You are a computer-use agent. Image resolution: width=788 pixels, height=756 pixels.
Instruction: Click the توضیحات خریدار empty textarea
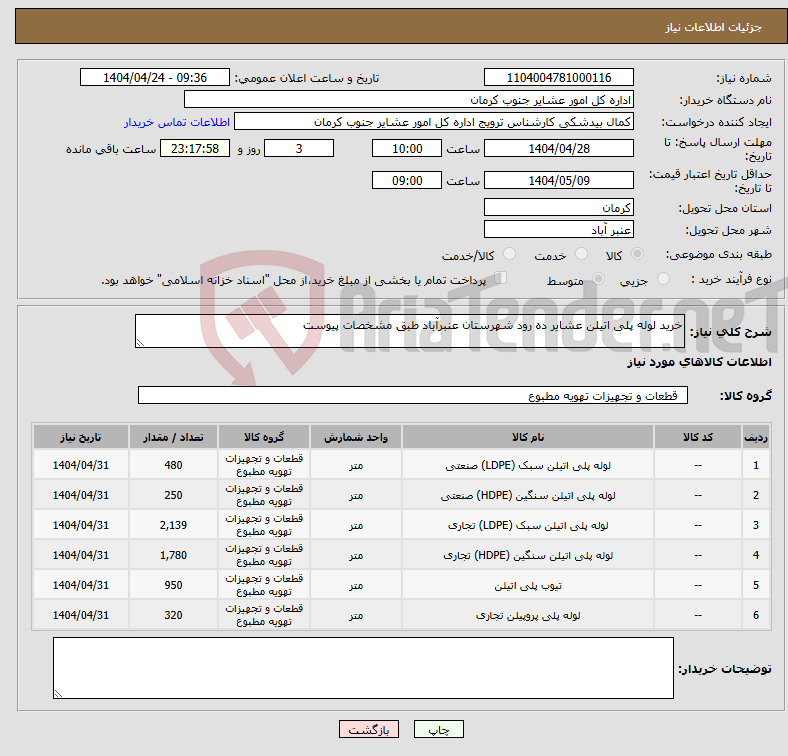tap(363, 668)
